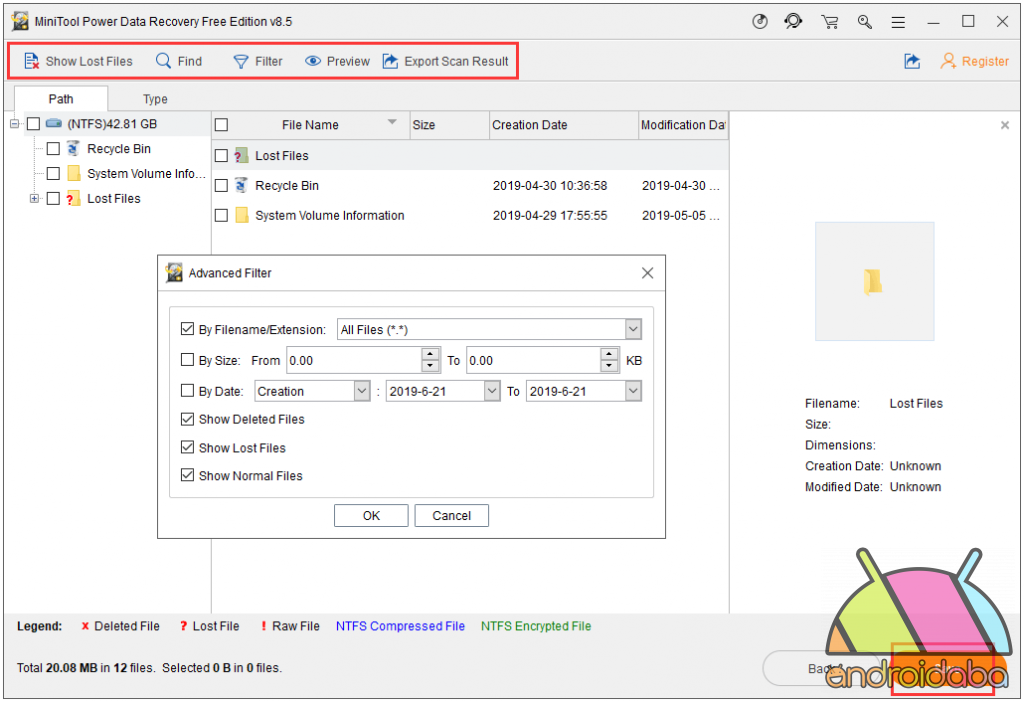Tick the Recycle Bin checkbox in tree
Viewport: 1024px width, 702px height.
click(54, 149)
